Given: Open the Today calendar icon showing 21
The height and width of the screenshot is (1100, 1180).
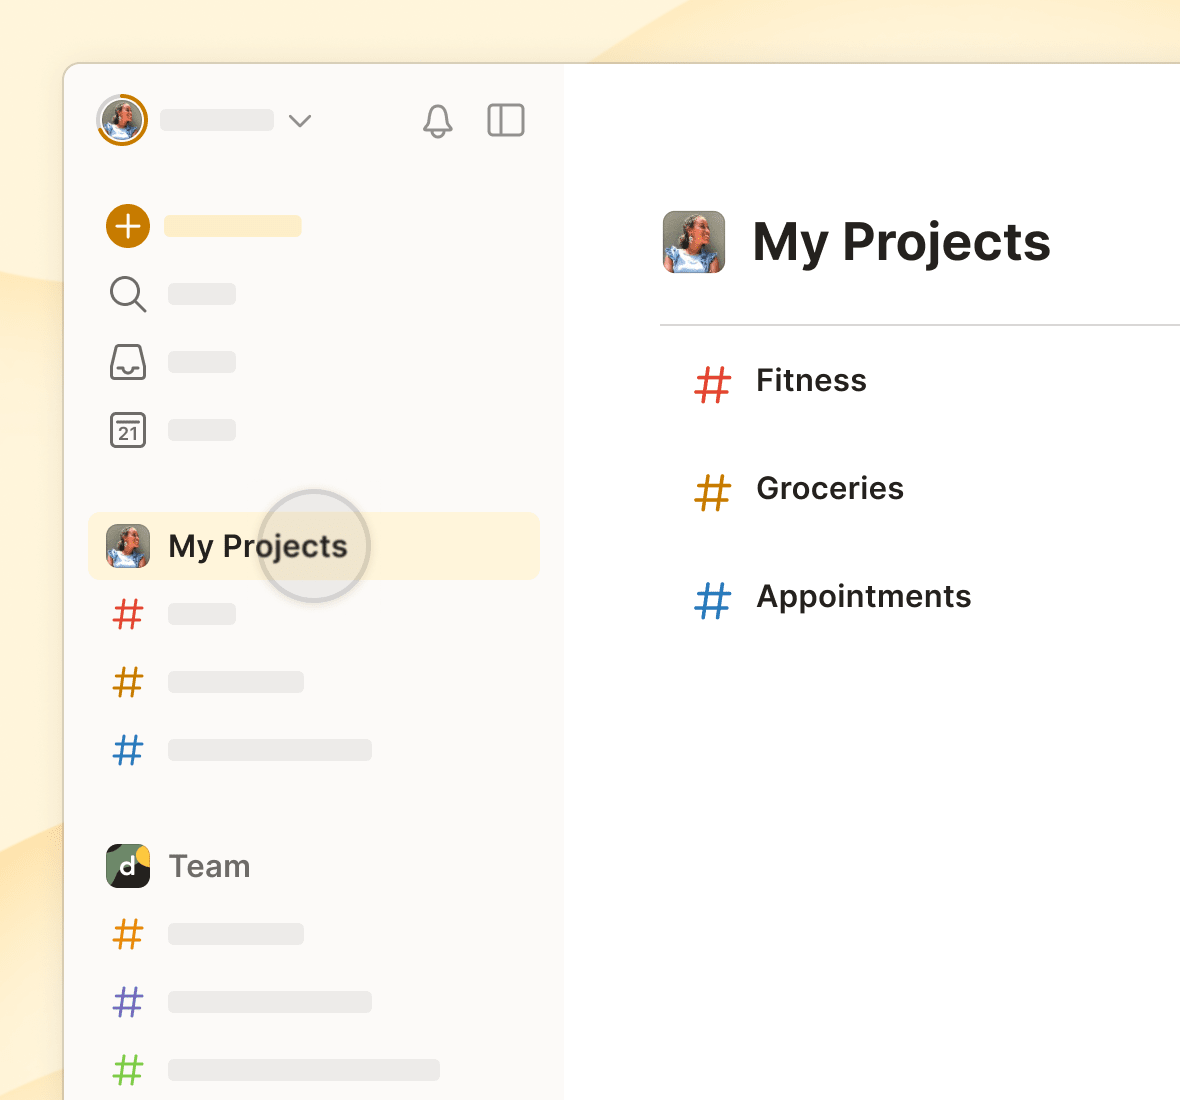Looking at the screenshot, I should pyautogui.click(x=128, y=430).
